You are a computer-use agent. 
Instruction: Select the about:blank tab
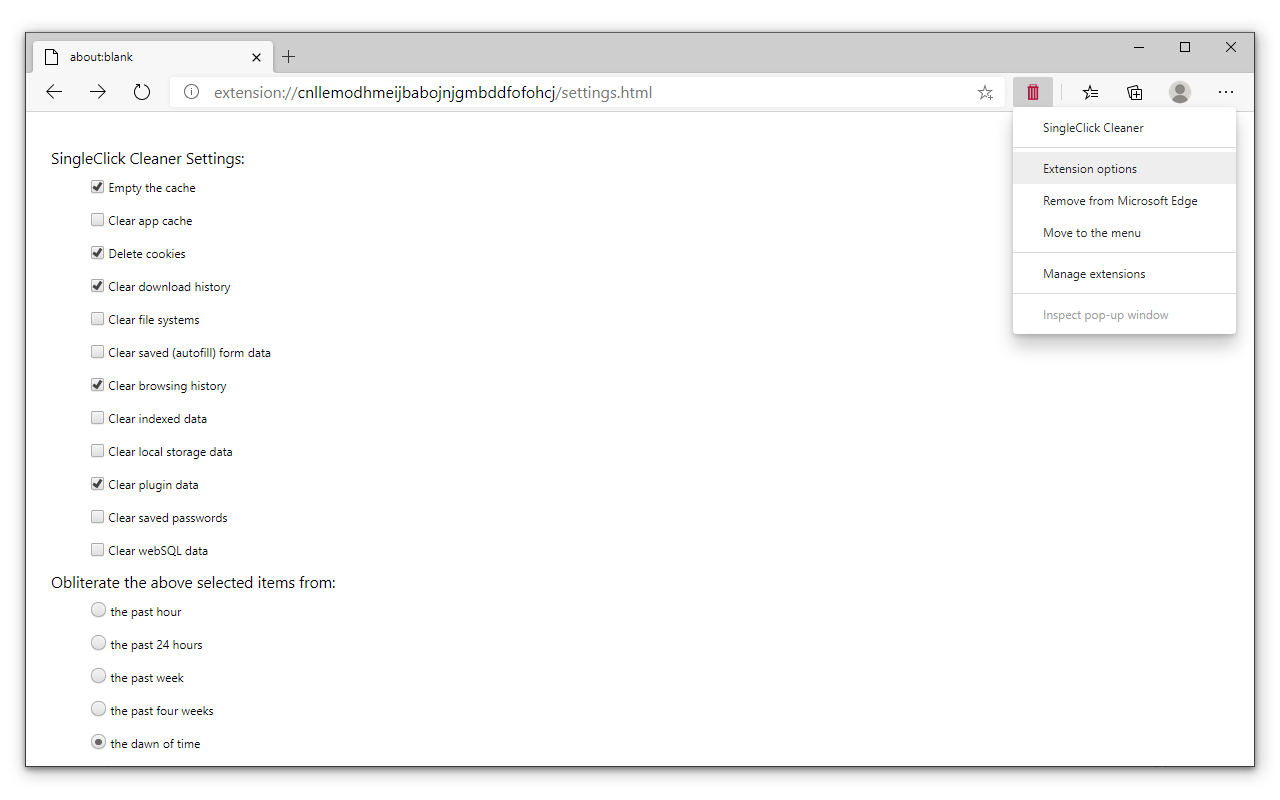coord(153,57)
